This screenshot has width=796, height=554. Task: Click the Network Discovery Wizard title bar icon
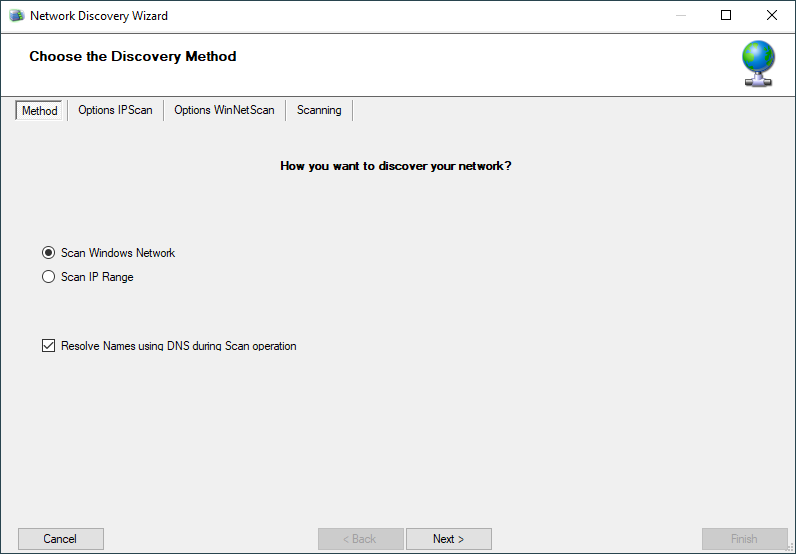coord(17,16)
